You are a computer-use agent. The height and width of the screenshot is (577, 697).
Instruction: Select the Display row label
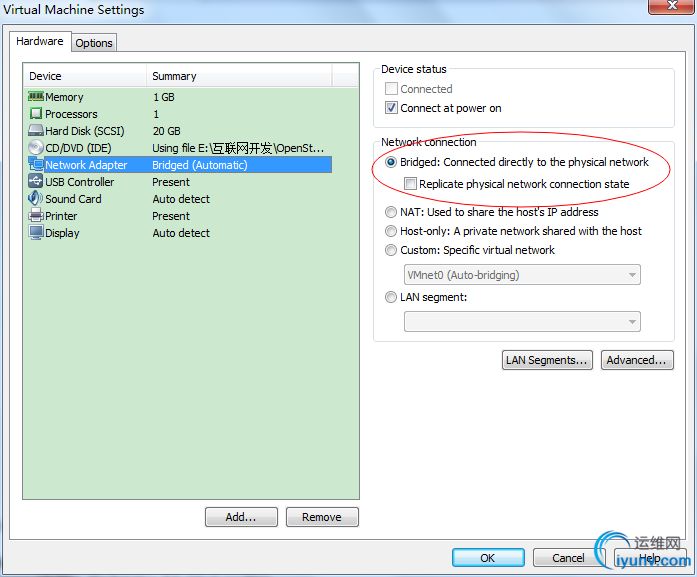coord(62,232)
